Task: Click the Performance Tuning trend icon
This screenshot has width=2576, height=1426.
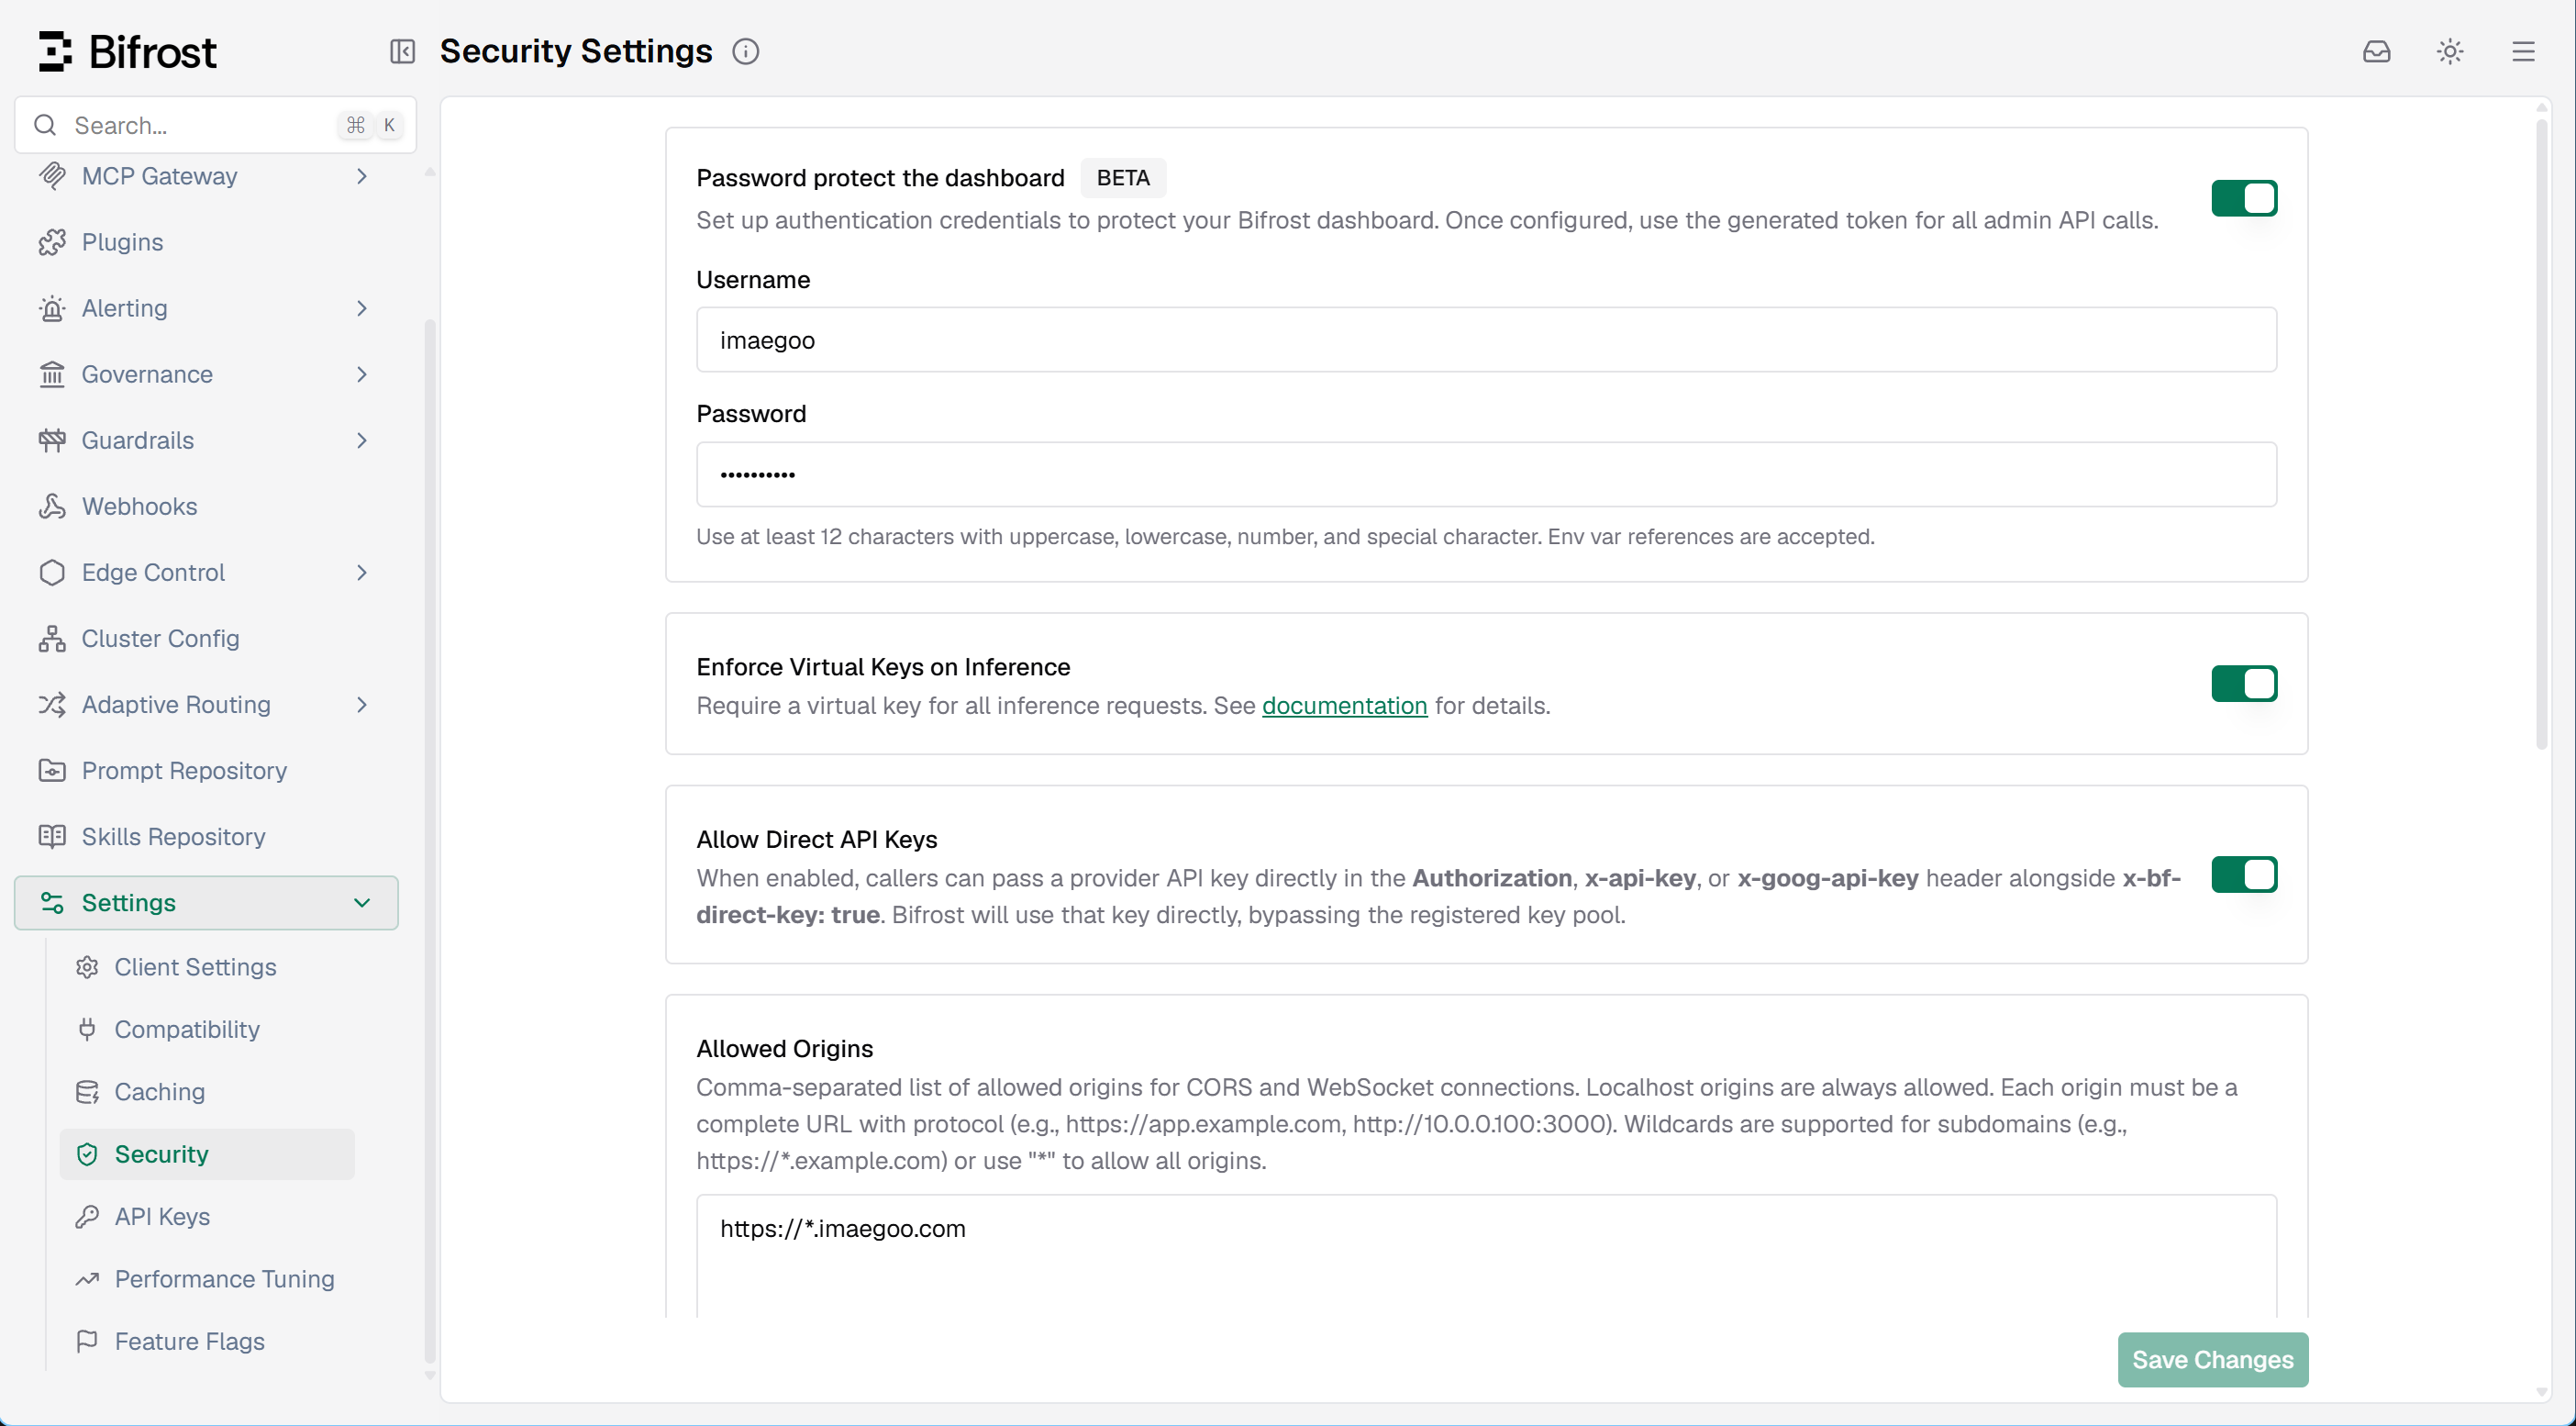Action: pos(87,1279)
